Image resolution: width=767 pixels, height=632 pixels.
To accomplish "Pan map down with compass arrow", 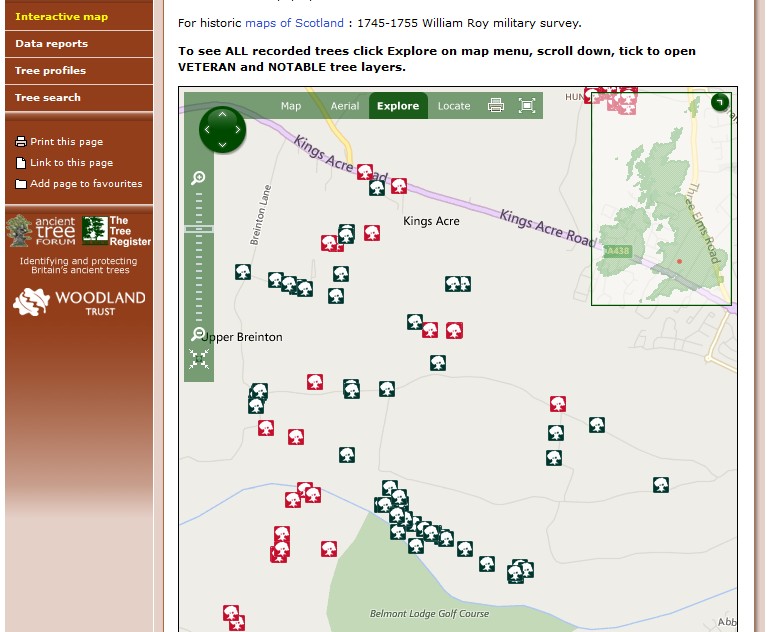I will click(x=223, y=145).
